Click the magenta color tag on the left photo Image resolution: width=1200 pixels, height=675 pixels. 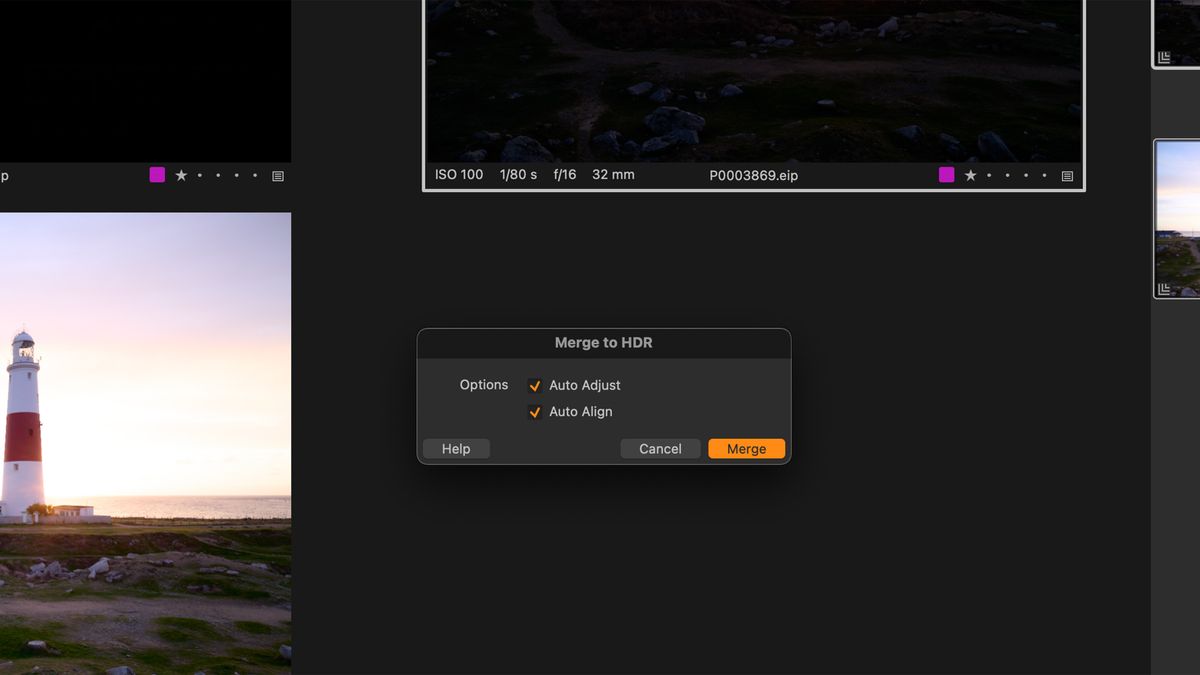(x=156, y=174)
